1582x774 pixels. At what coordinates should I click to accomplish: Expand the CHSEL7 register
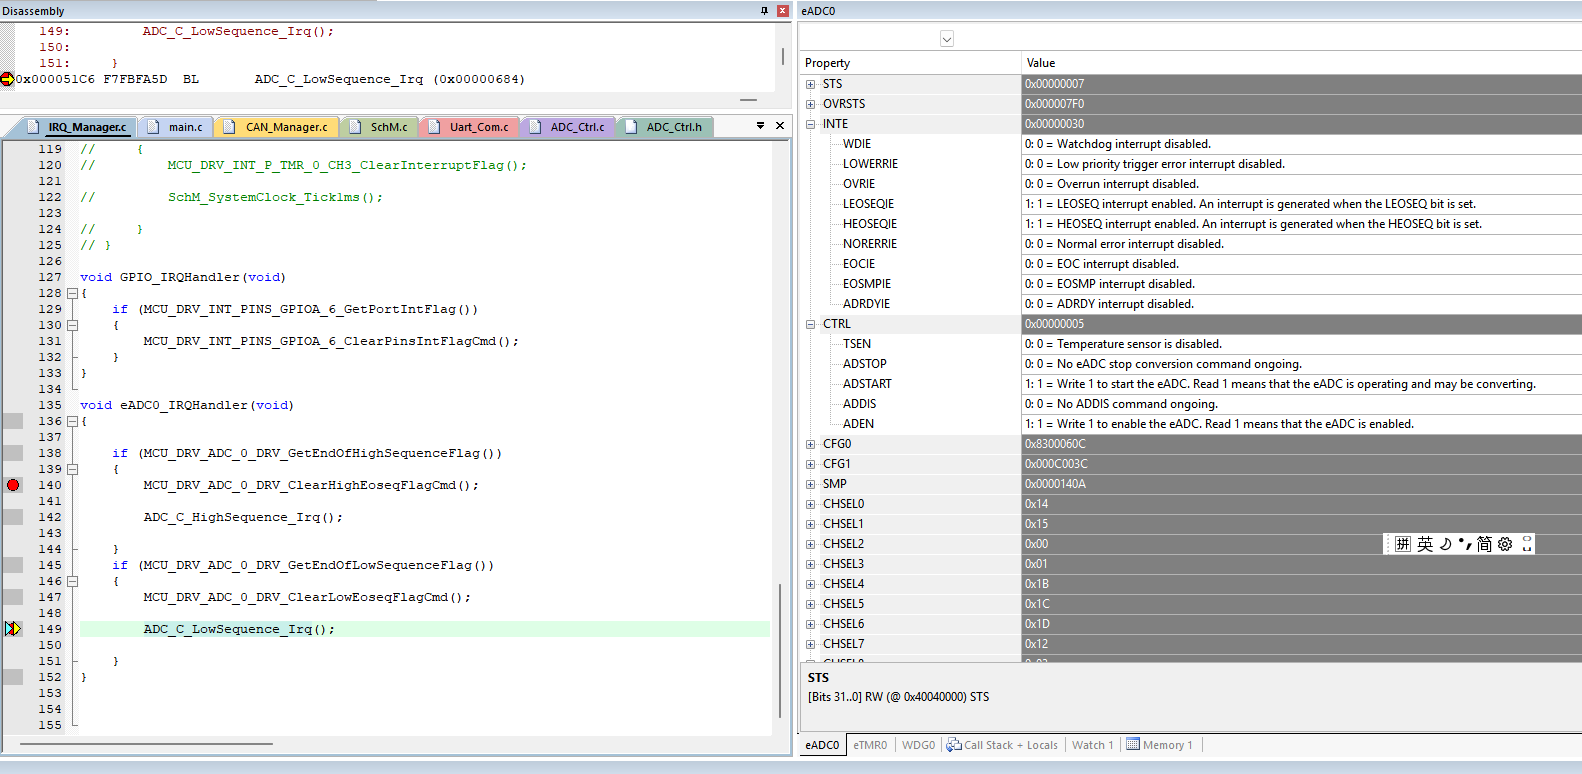point(811,644)
